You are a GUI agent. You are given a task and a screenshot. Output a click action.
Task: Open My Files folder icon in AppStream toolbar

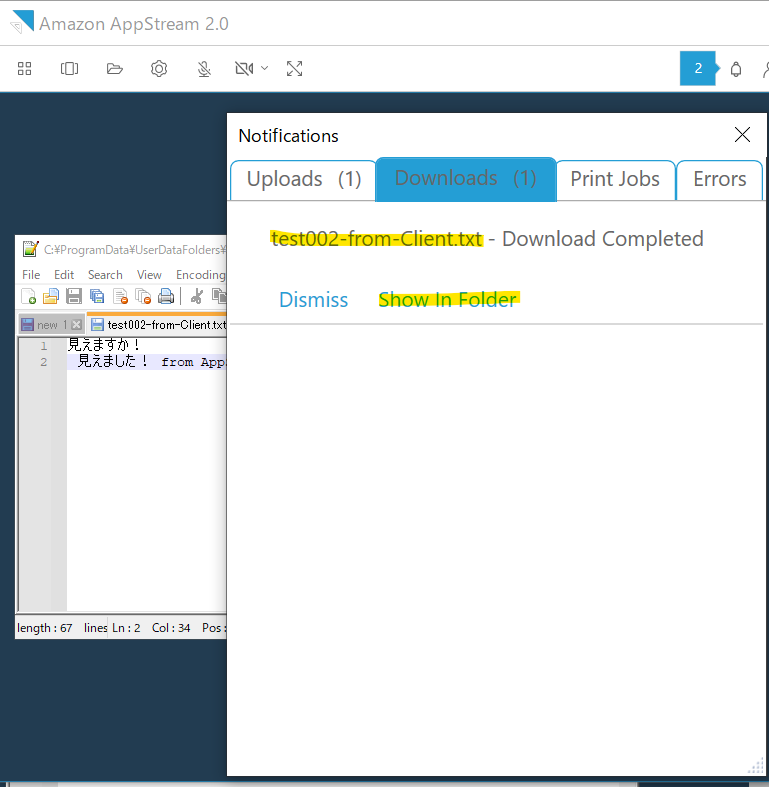click(114, 69)
